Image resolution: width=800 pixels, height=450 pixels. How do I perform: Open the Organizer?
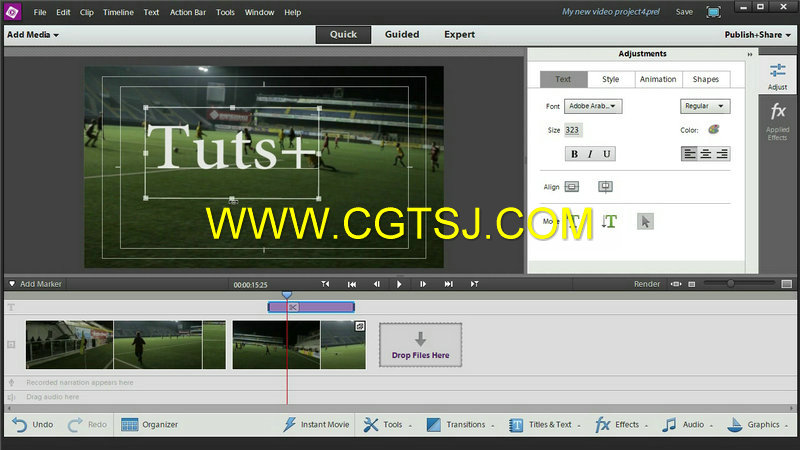coord(149,424)
